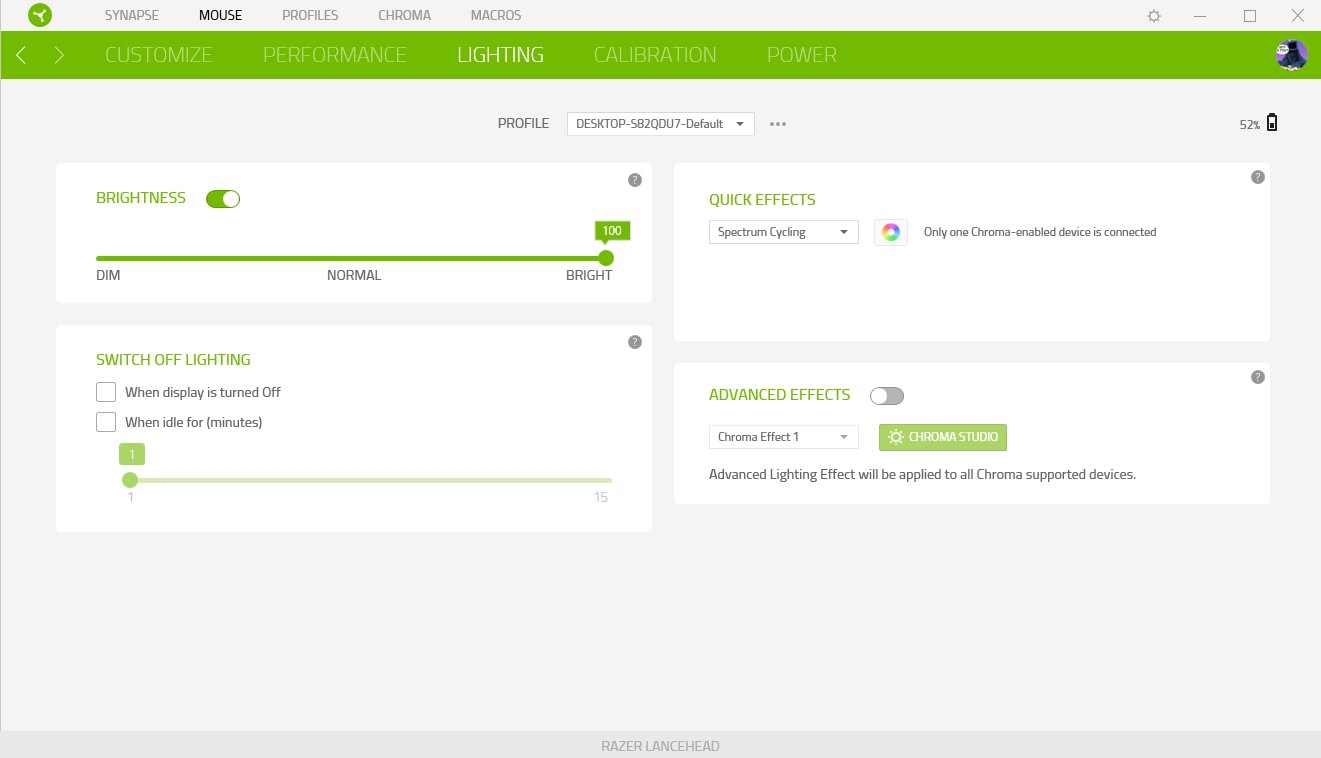Click the back navigation arrow

(x=21, y=55)
